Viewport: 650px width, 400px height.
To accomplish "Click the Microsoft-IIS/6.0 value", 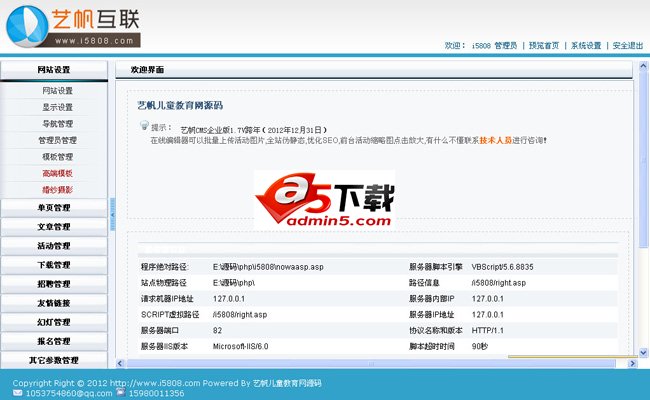I will click(x=240, y=347).
